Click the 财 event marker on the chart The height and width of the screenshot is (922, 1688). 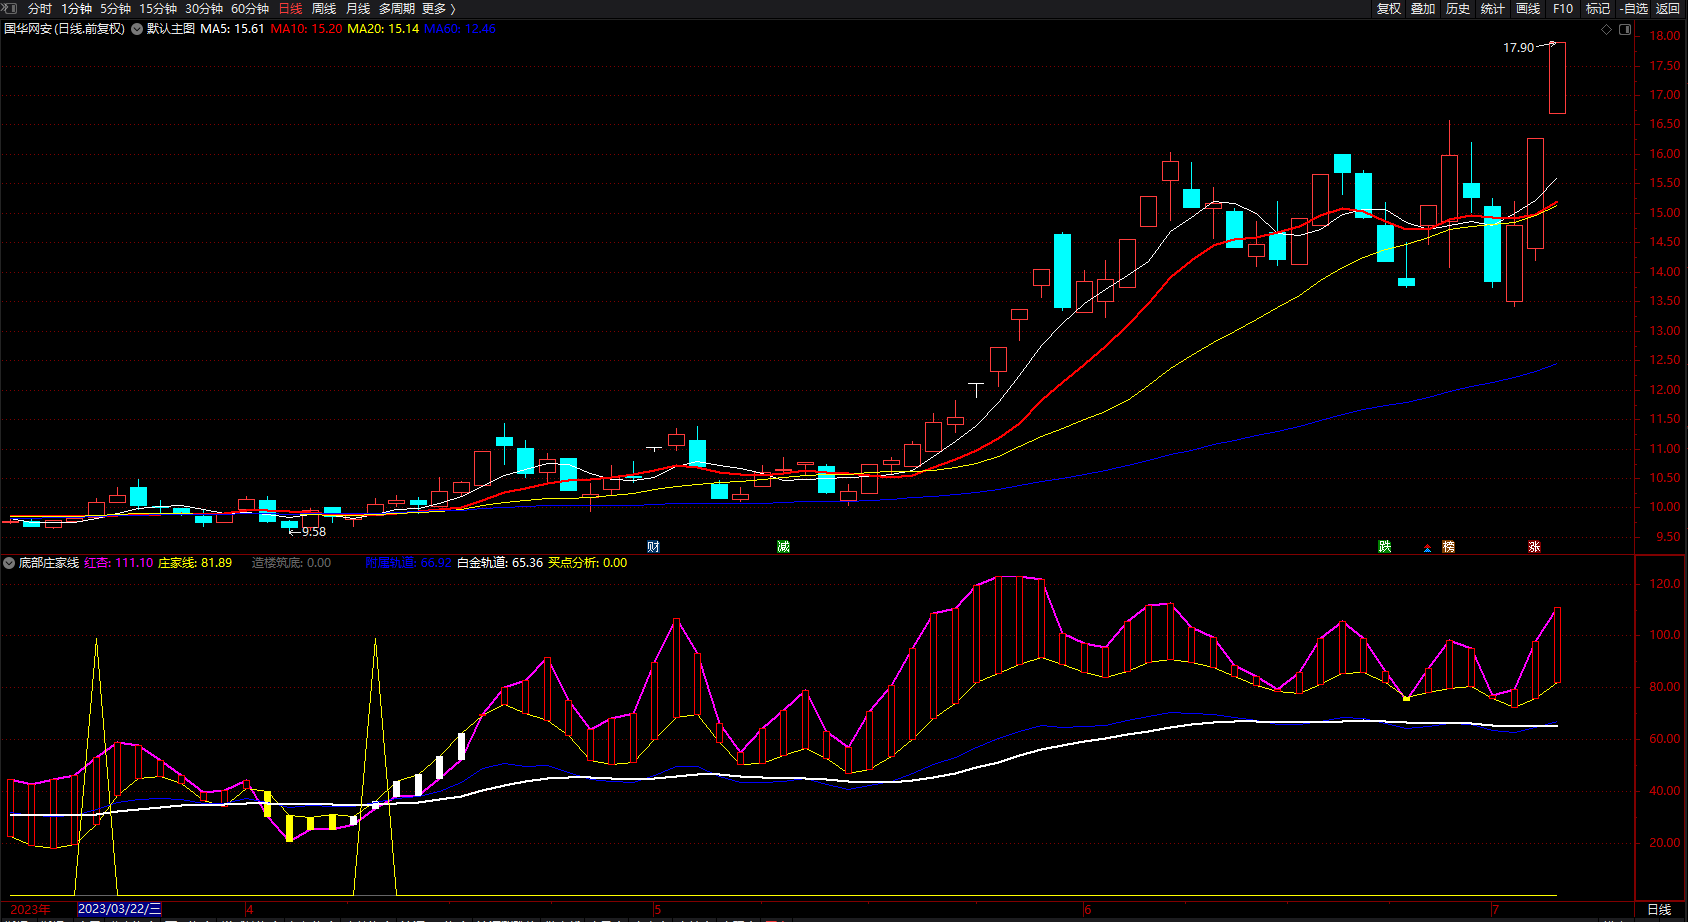[x=653, y=546]
